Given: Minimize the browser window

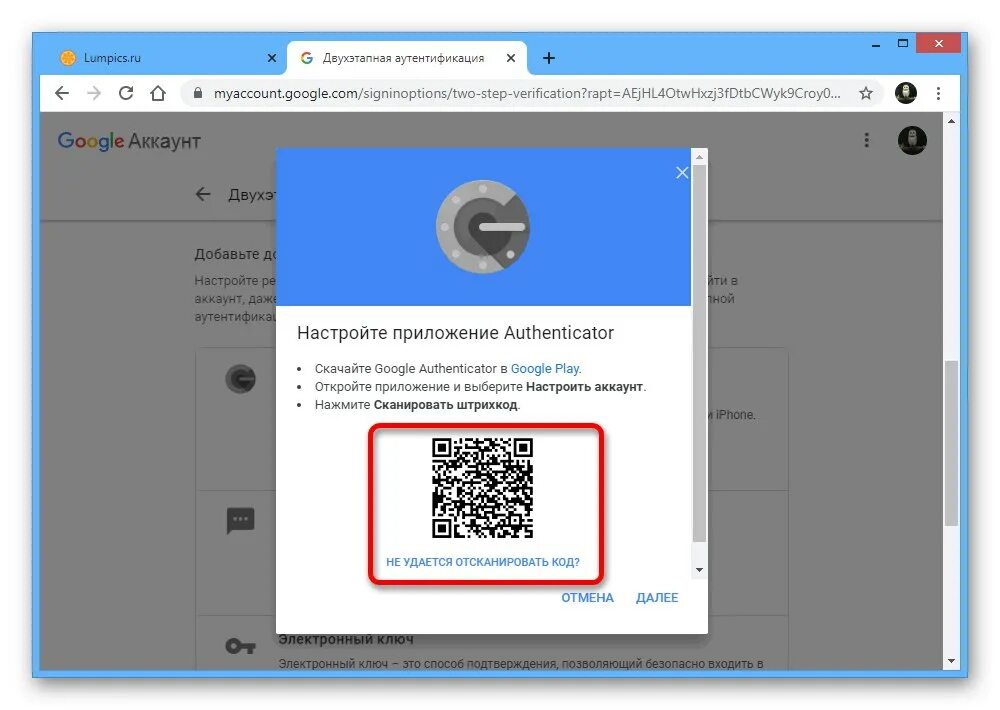Looking at the screenshot, I should [876, 44].
